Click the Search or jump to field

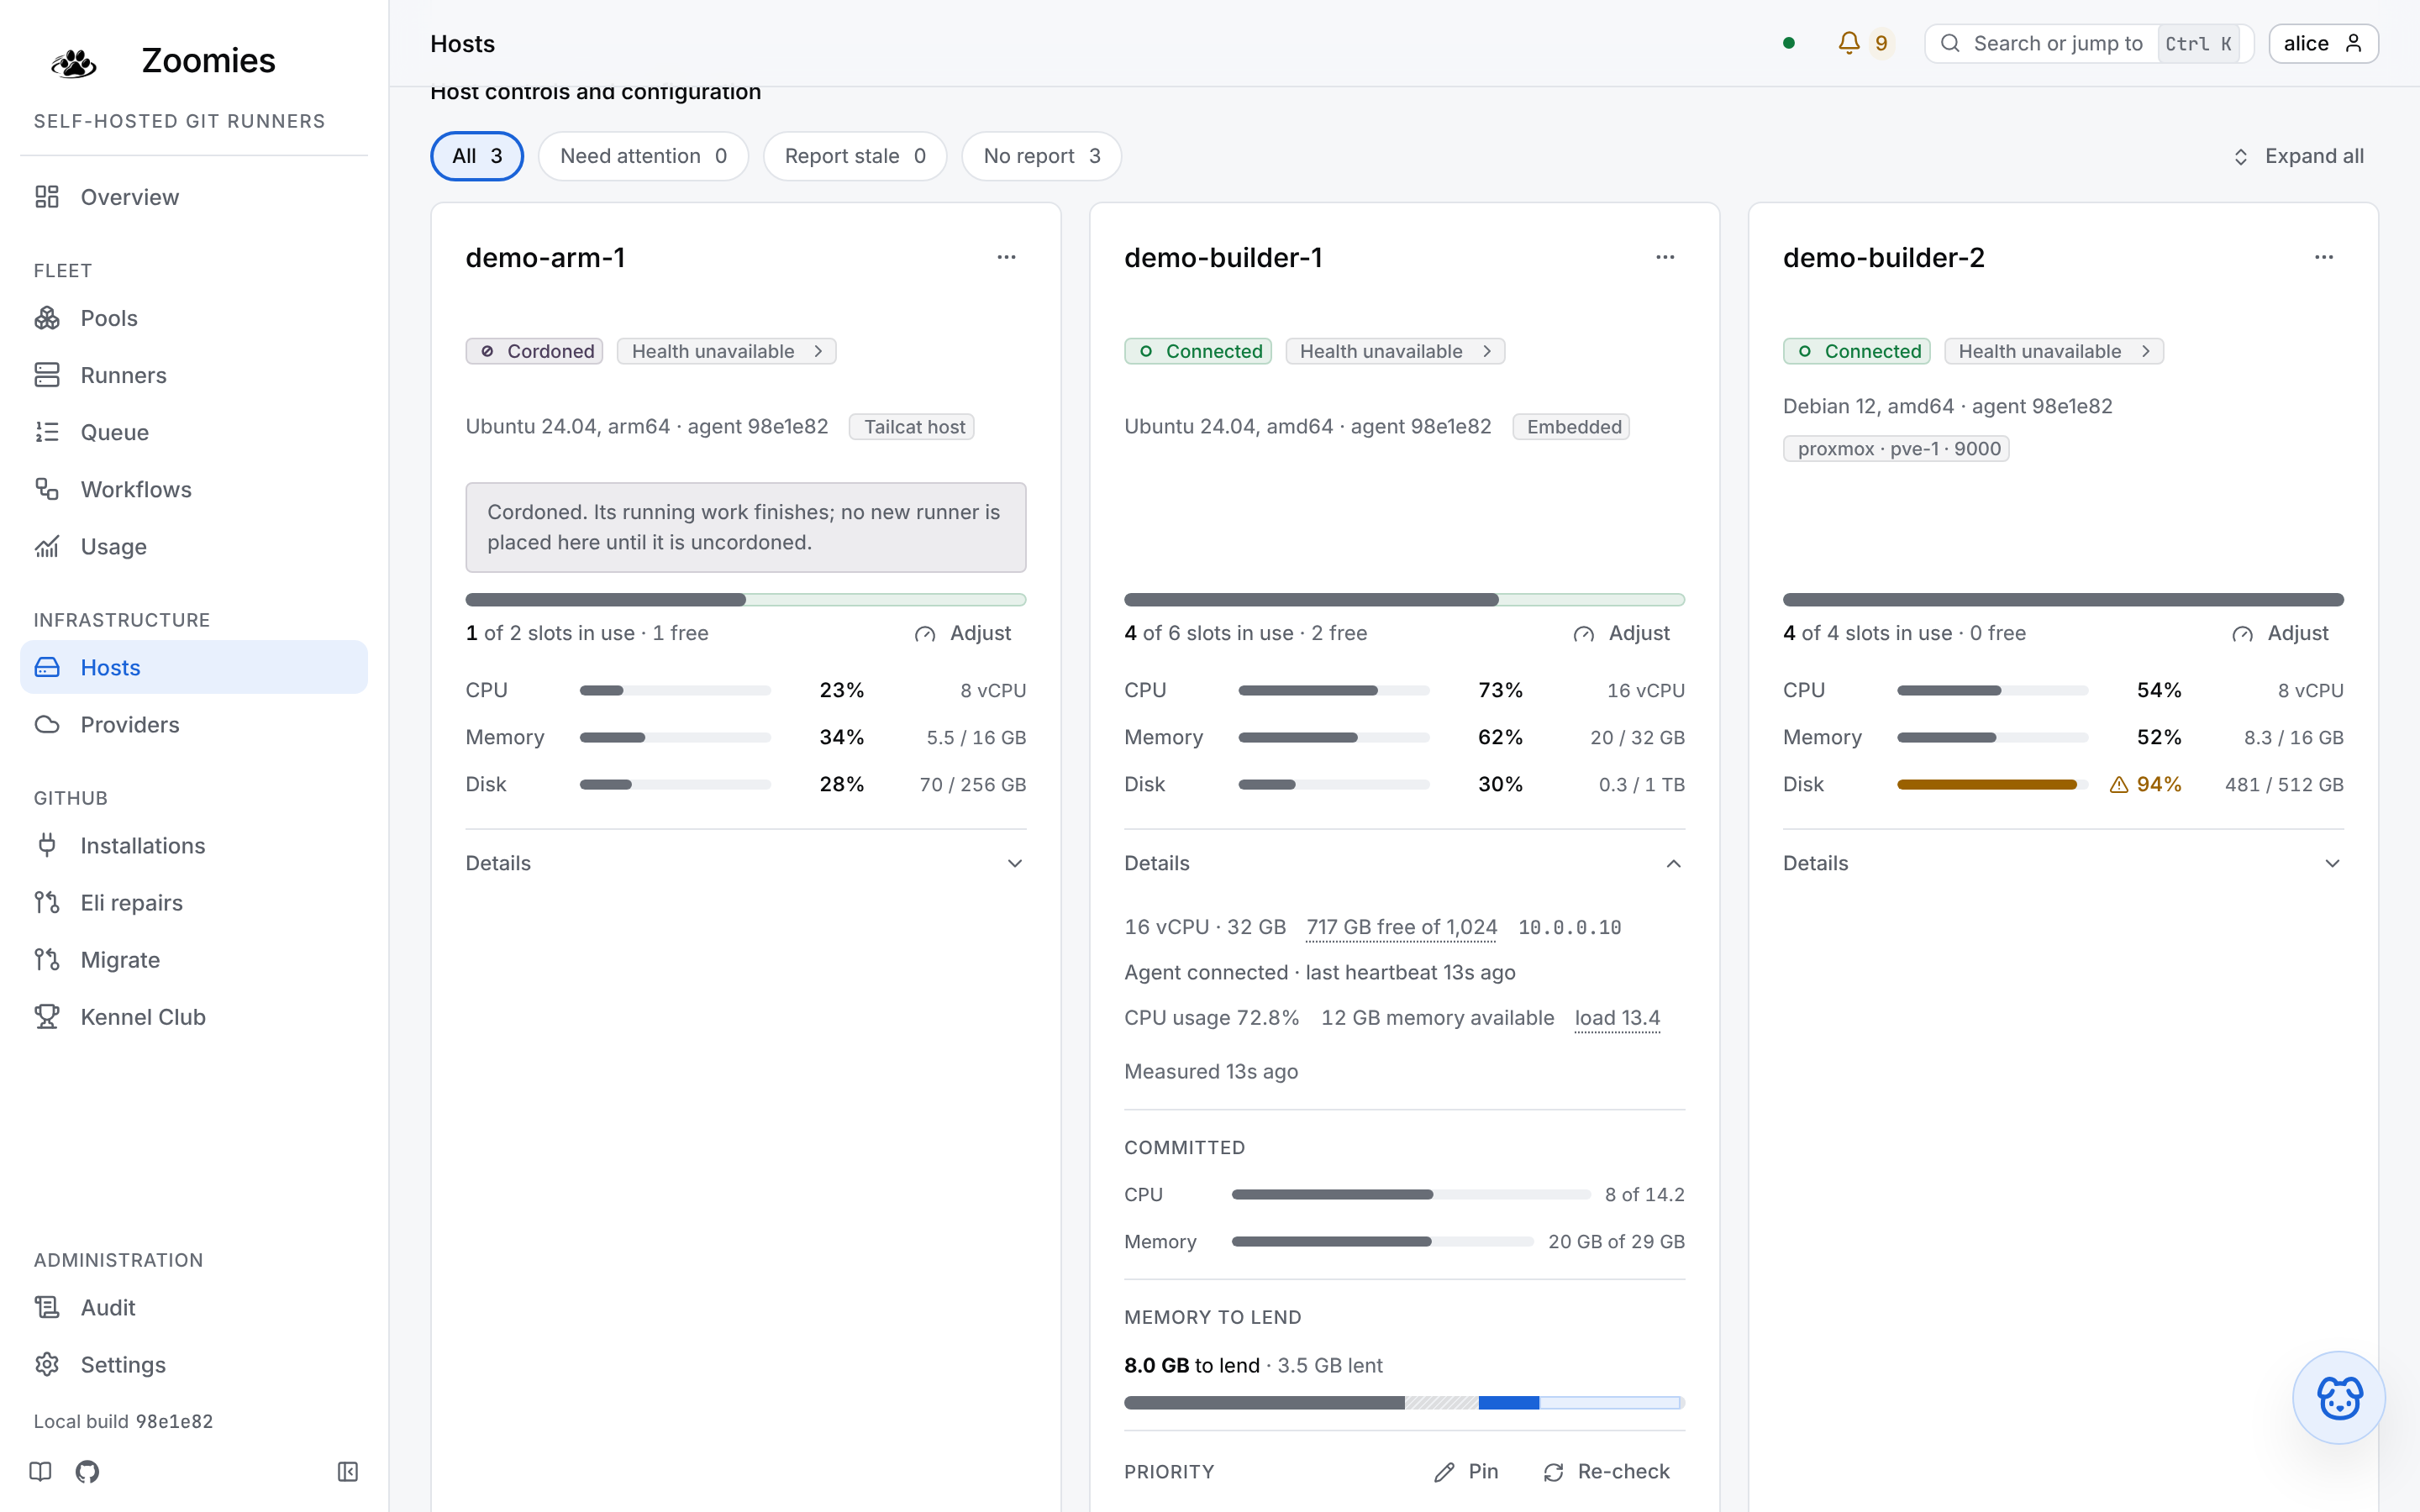click(x=2088, y=43)
